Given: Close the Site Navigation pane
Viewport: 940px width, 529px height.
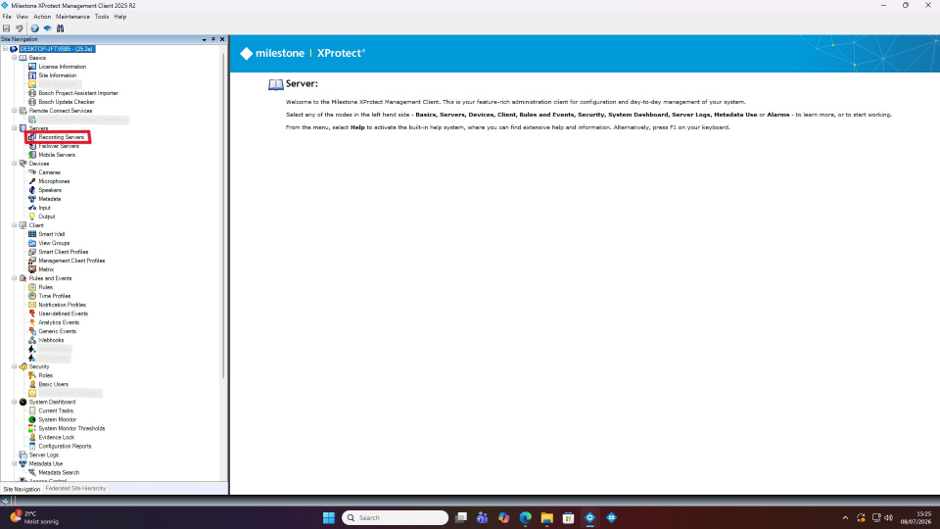Looking at the screenshot, I should click(x=222, y=39).
